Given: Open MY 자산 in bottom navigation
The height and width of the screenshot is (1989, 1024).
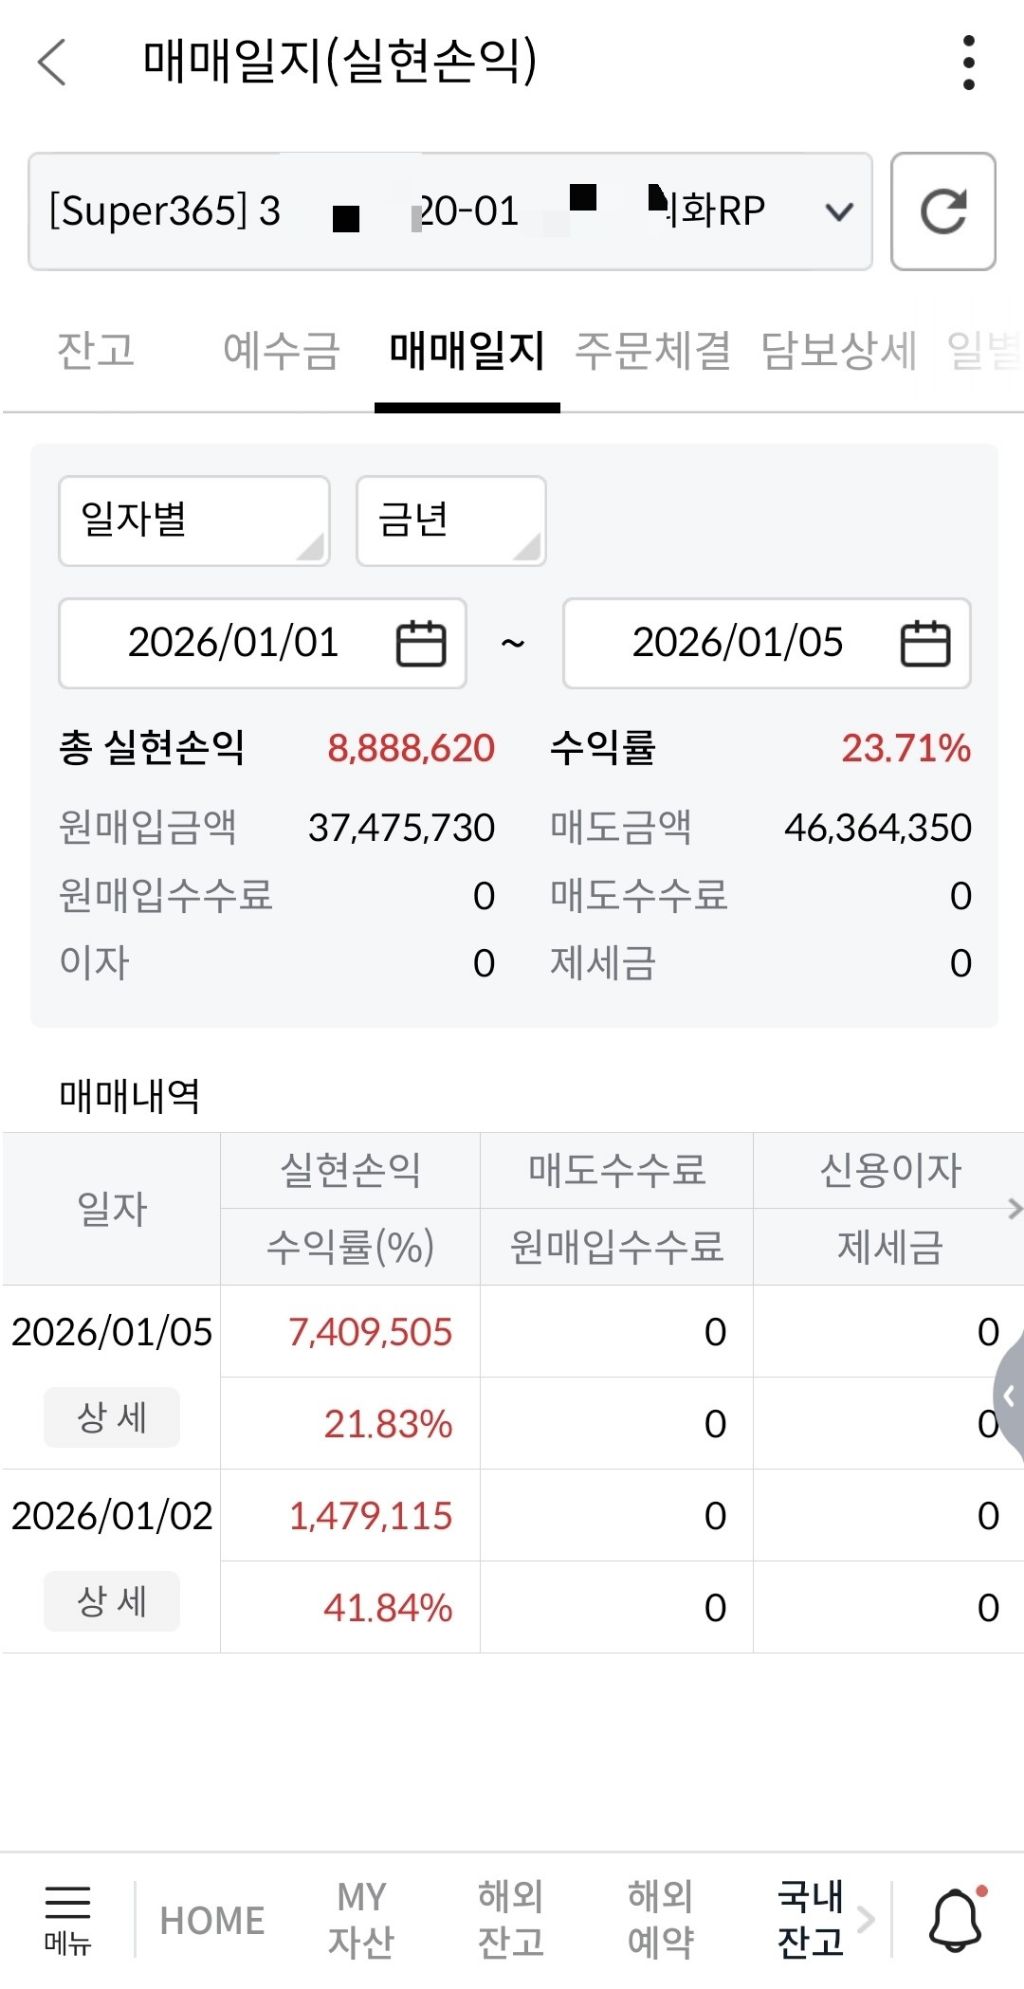Looking at the screenshot, I should pyautogui.click(x=361, y=1918).
